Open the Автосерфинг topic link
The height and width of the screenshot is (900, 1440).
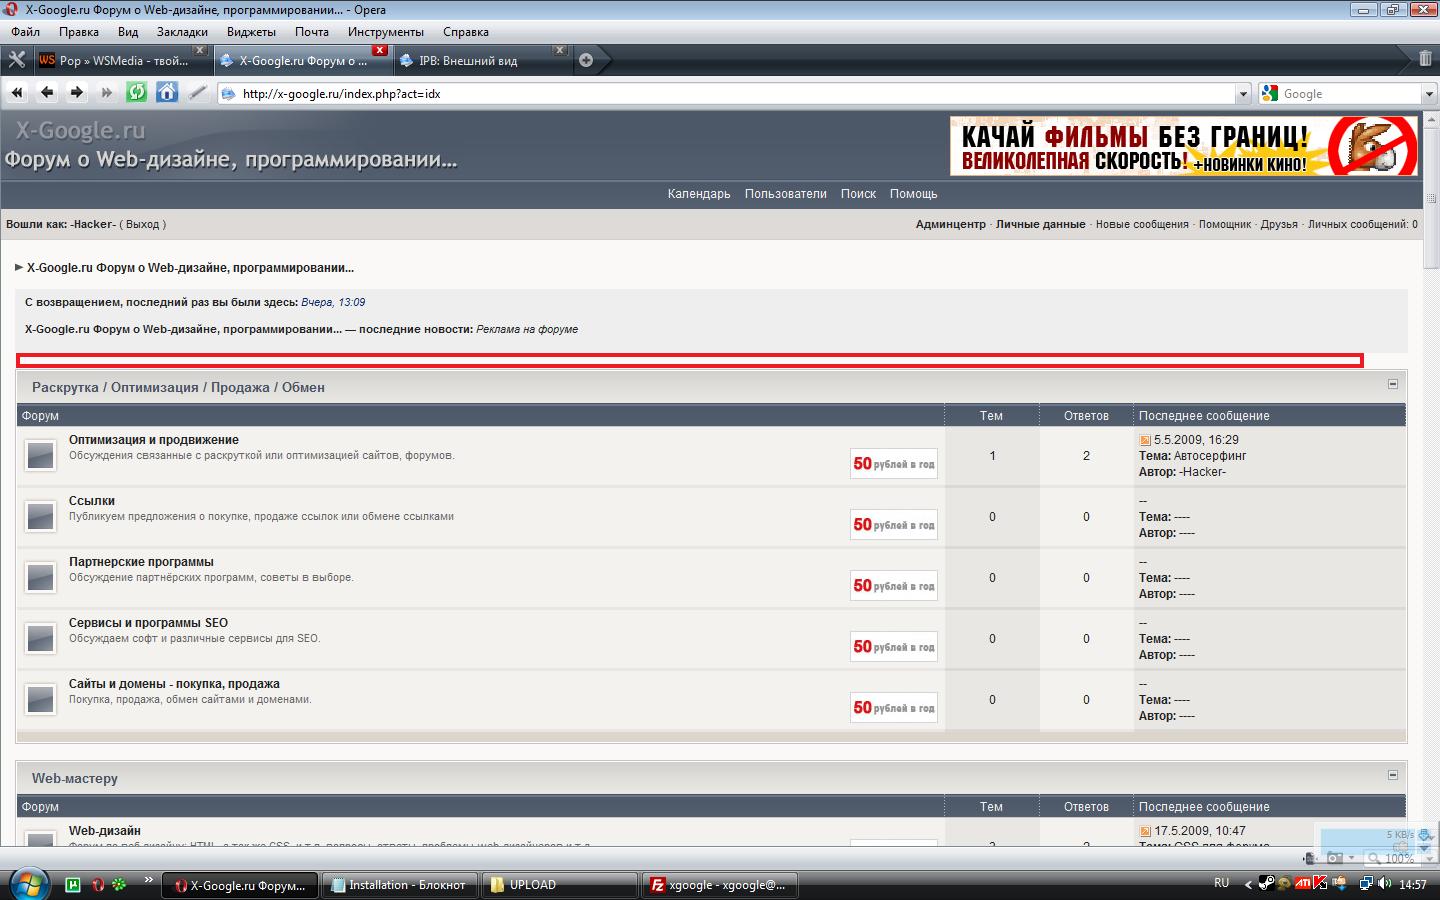1210,456
